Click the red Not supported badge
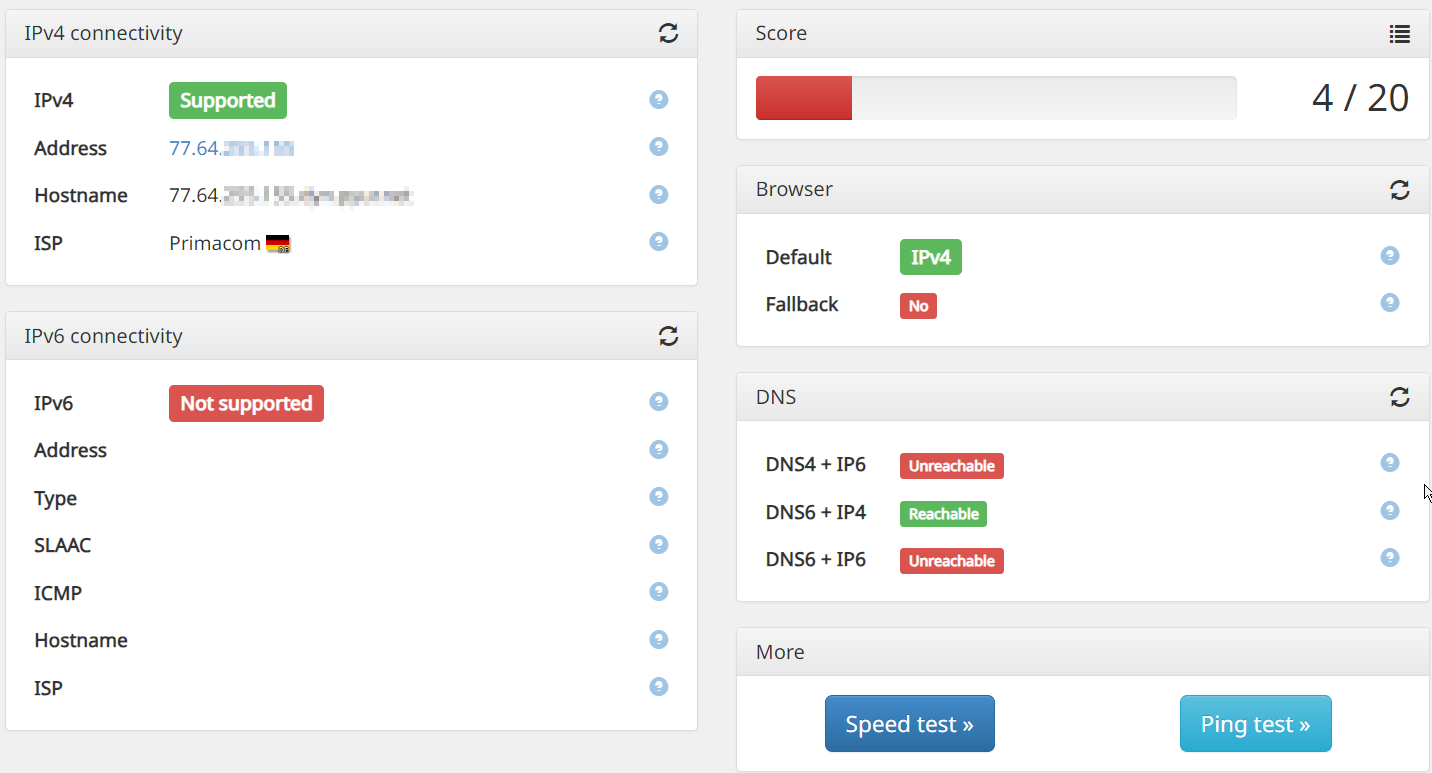Viewport: 1432px width, 773px height. (x=246, y=403)
